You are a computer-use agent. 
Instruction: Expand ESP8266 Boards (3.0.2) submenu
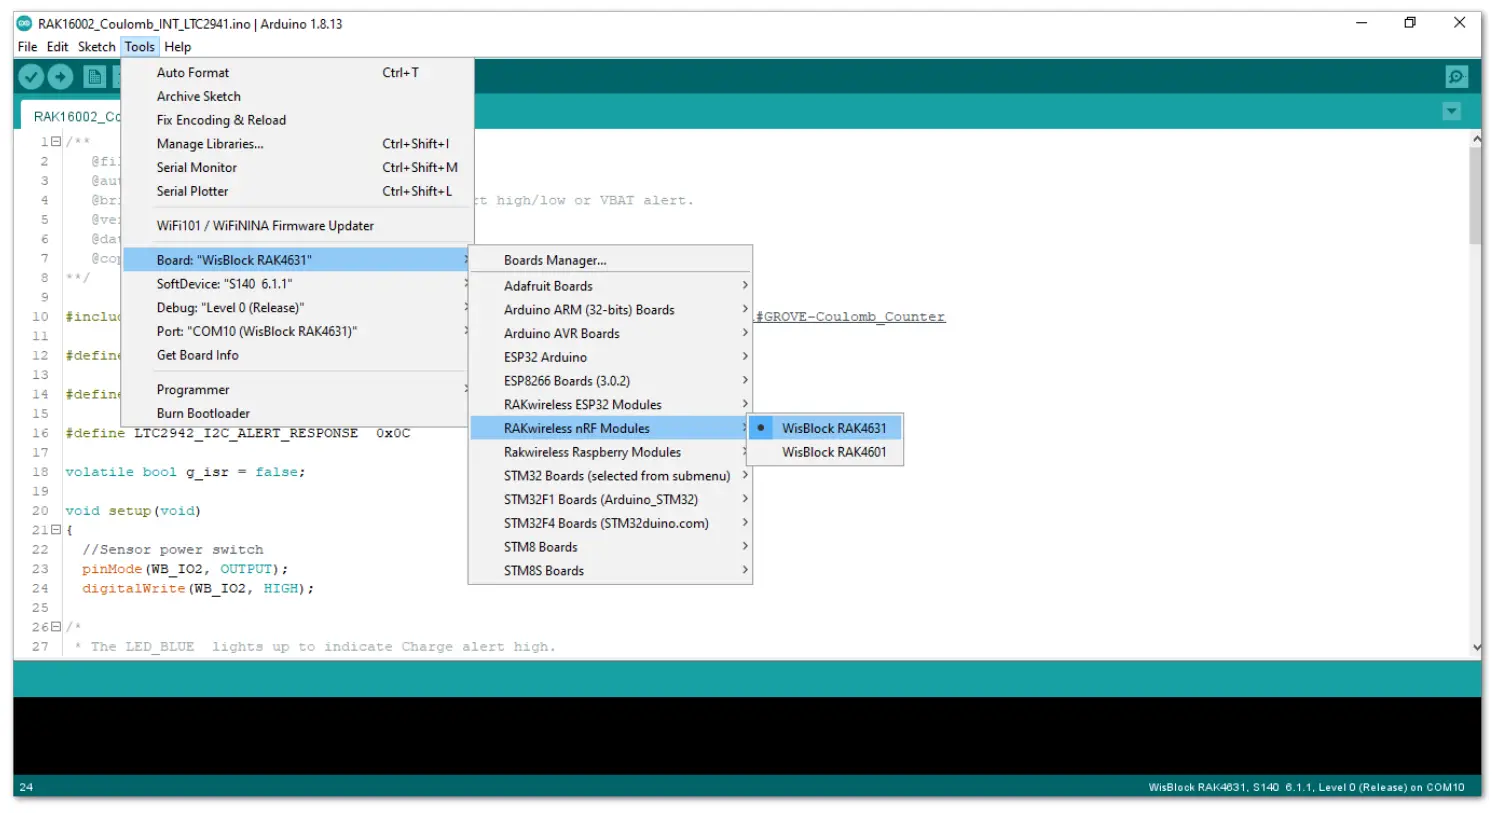click(610, 381)
